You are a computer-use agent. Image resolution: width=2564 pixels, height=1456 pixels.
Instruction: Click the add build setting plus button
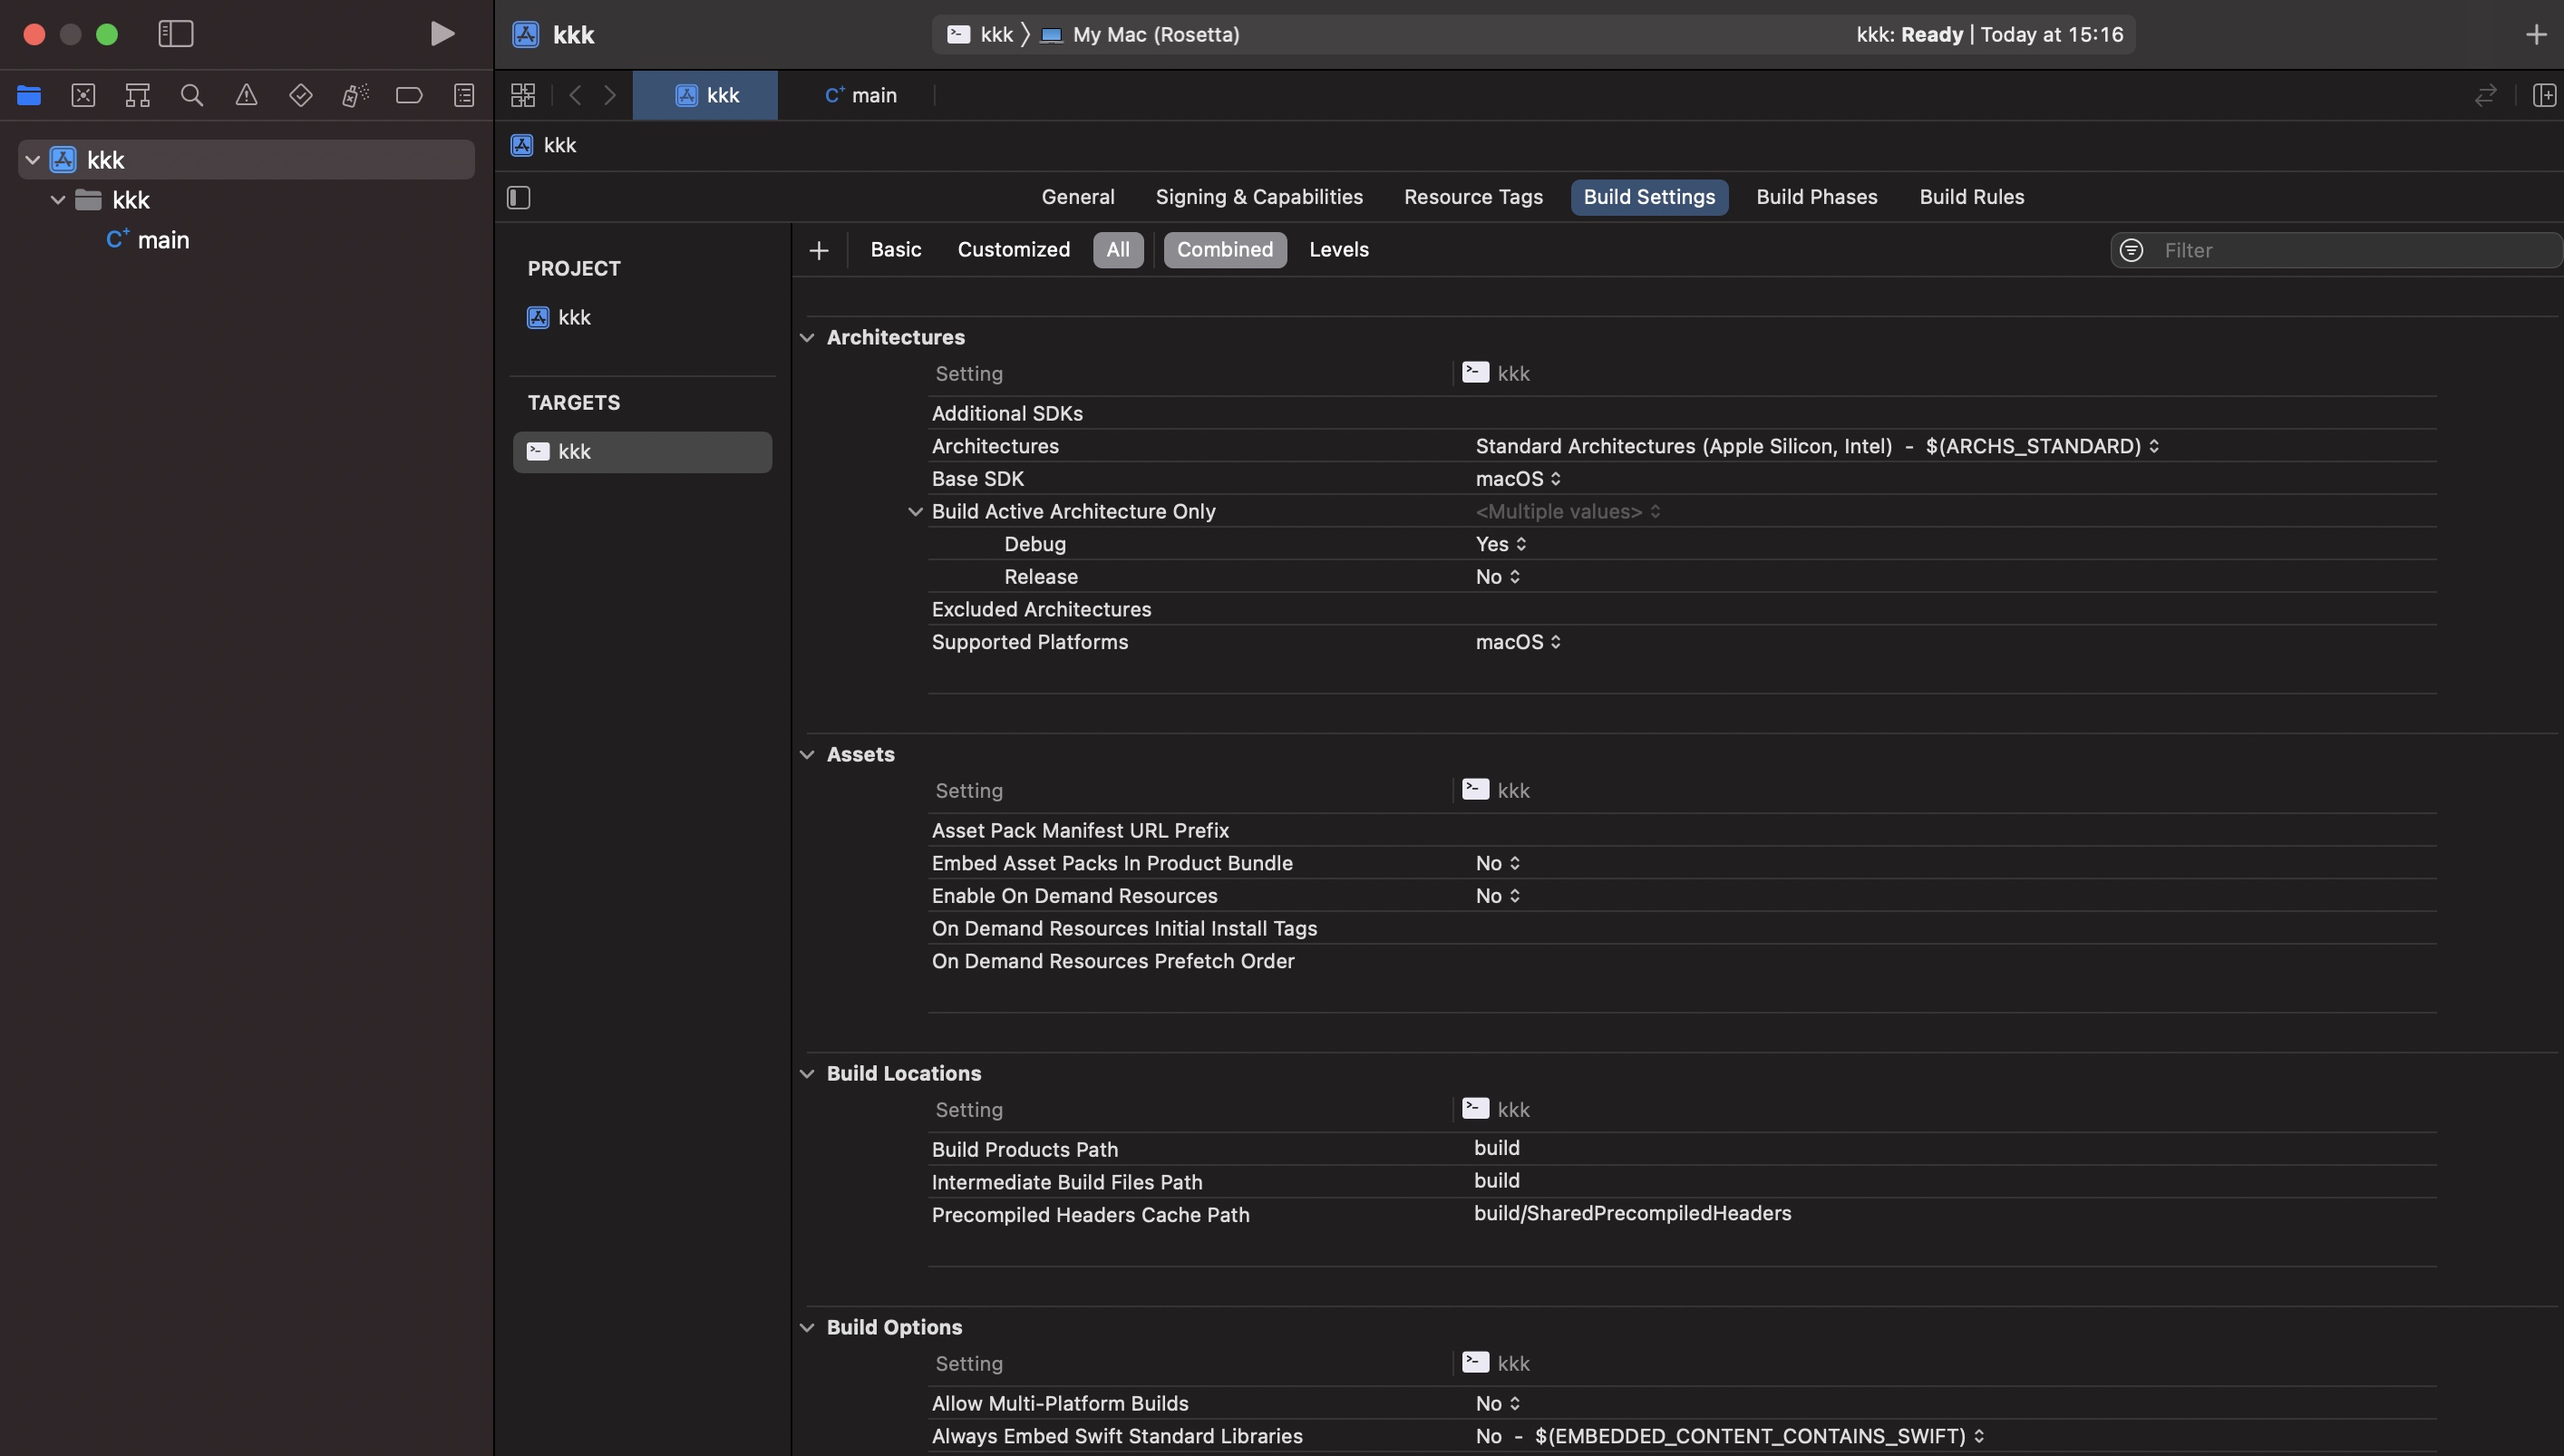[819, 250]
